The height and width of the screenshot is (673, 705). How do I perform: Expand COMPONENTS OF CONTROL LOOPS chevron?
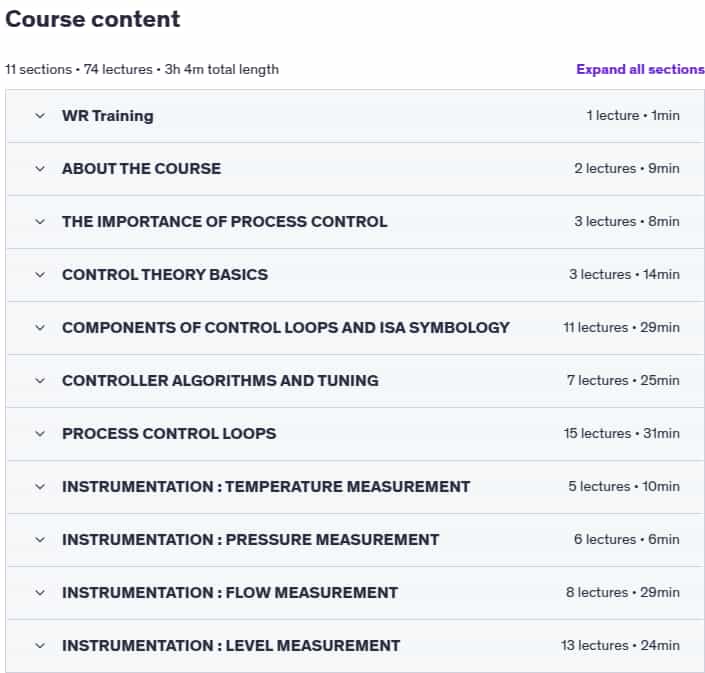40,328
